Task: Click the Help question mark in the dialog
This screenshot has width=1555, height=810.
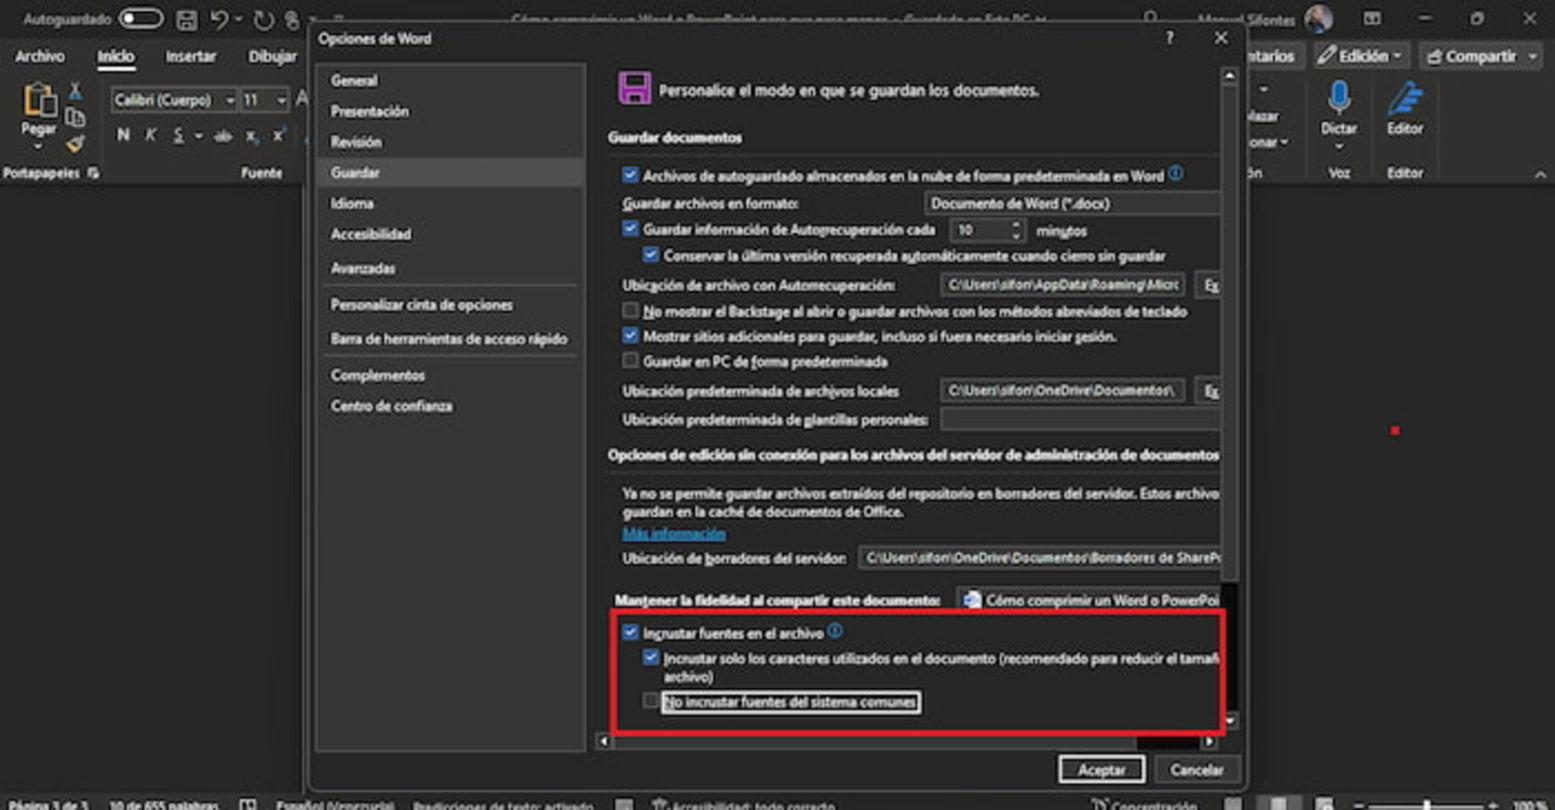Action: point(1168,38)
